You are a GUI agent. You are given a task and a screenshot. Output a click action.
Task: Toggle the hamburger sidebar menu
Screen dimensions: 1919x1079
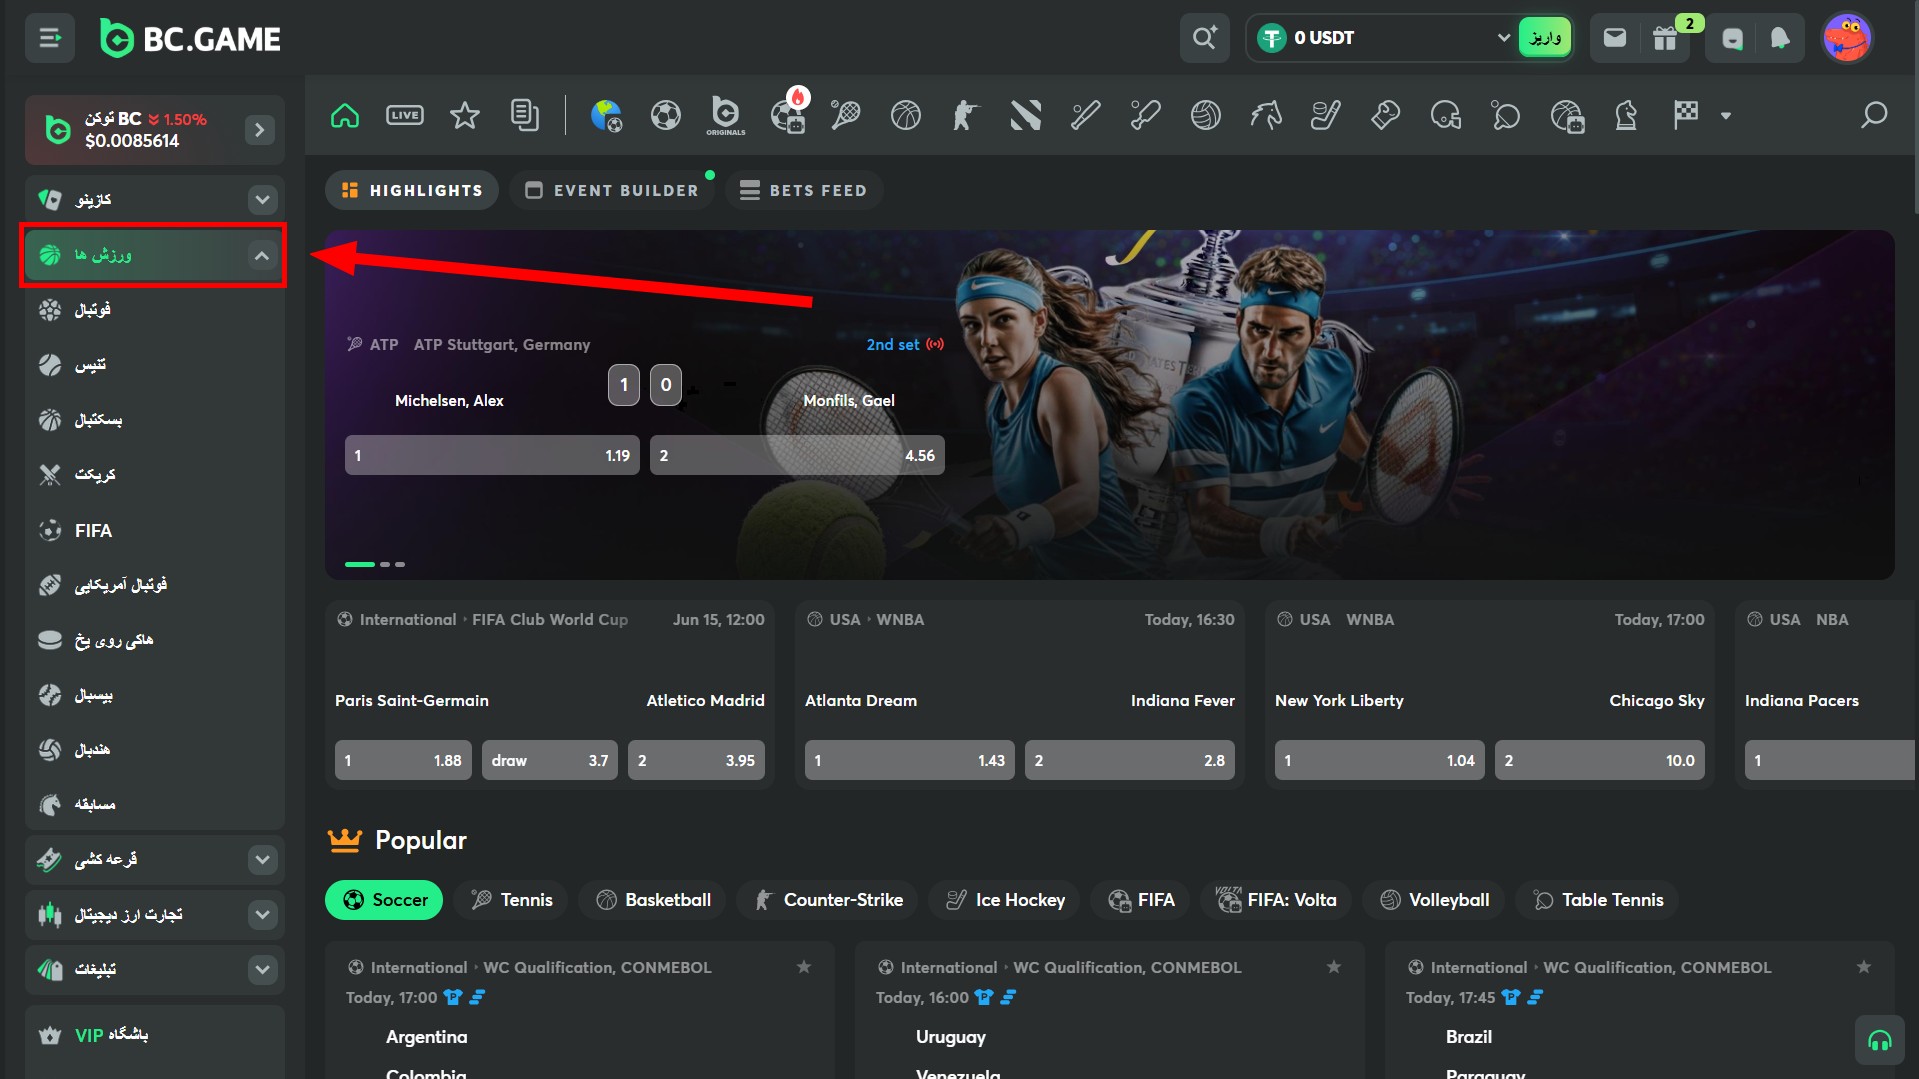coord(50,38)
